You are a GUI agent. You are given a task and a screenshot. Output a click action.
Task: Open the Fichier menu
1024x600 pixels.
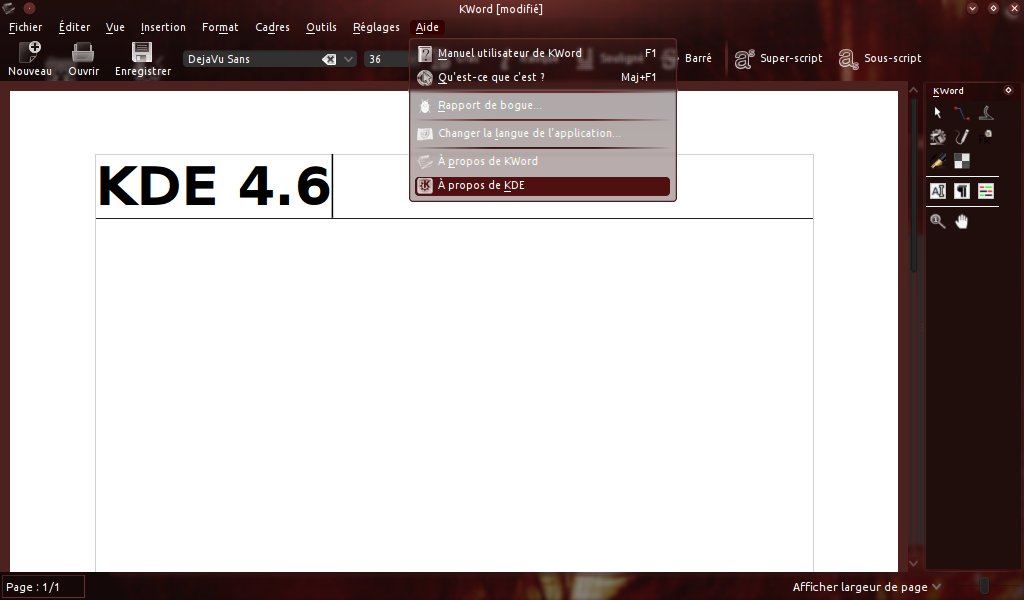pyautogui.click(x=25, y=27)
